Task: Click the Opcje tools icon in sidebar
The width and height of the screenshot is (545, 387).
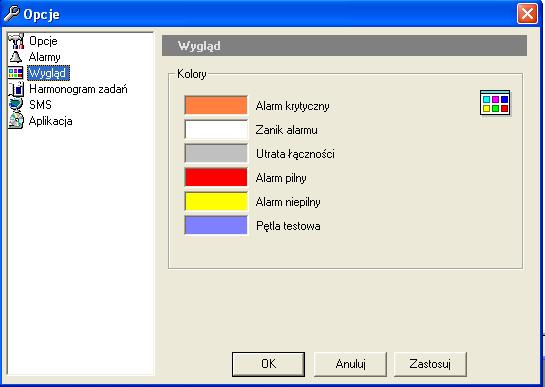Action: (16, 41)
